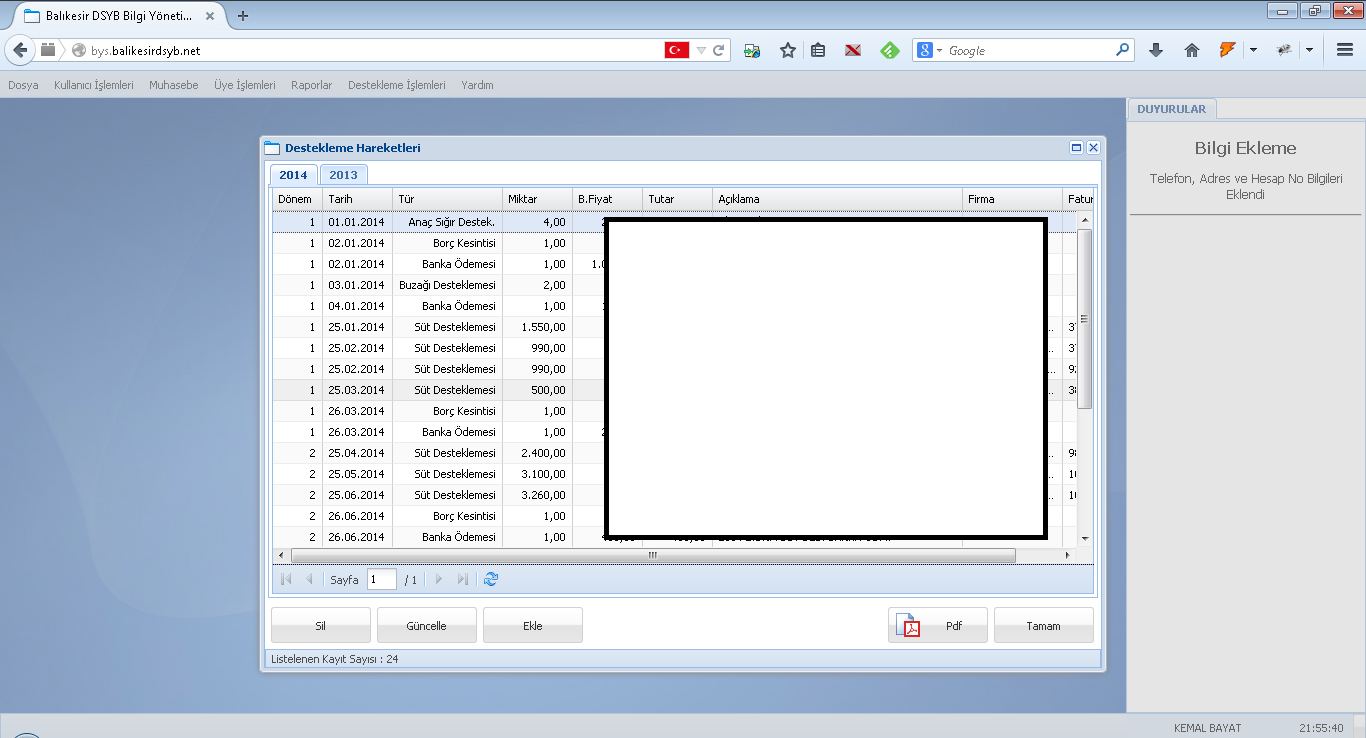Click the Güncelle button
Screen dimensions: 1366x738
pos(426,626)
